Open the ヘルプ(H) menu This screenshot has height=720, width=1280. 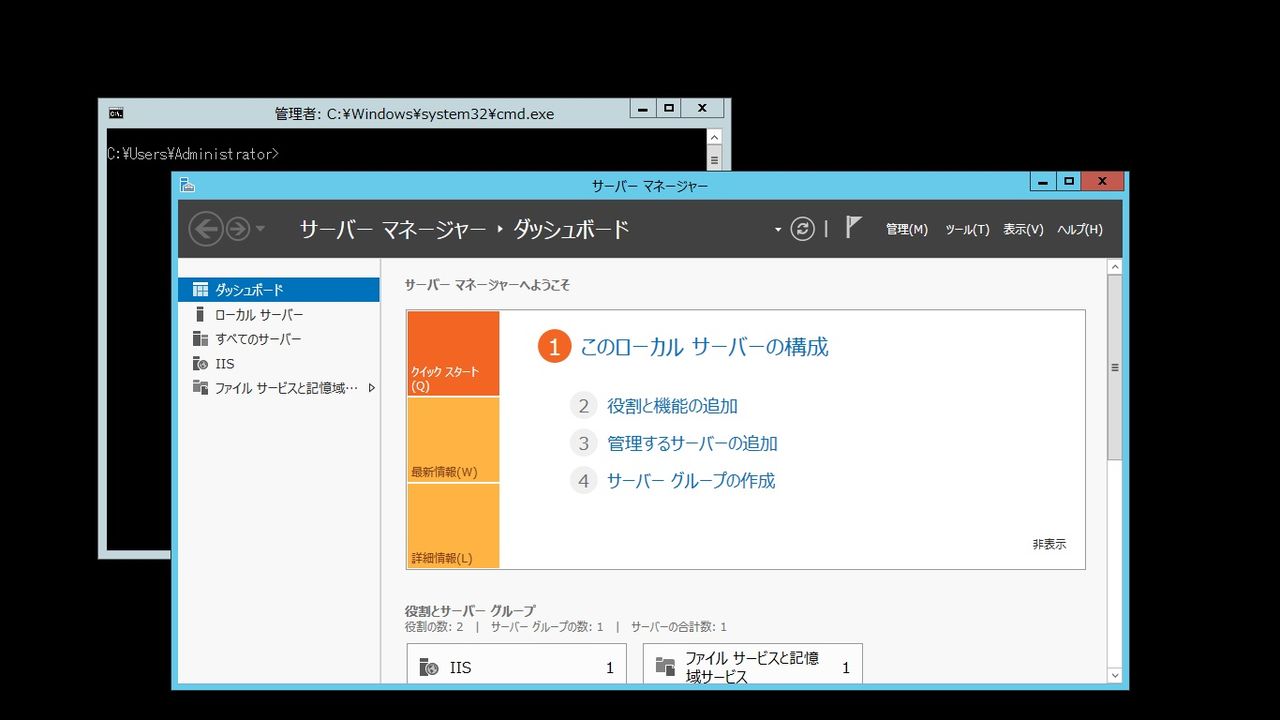1080,229
